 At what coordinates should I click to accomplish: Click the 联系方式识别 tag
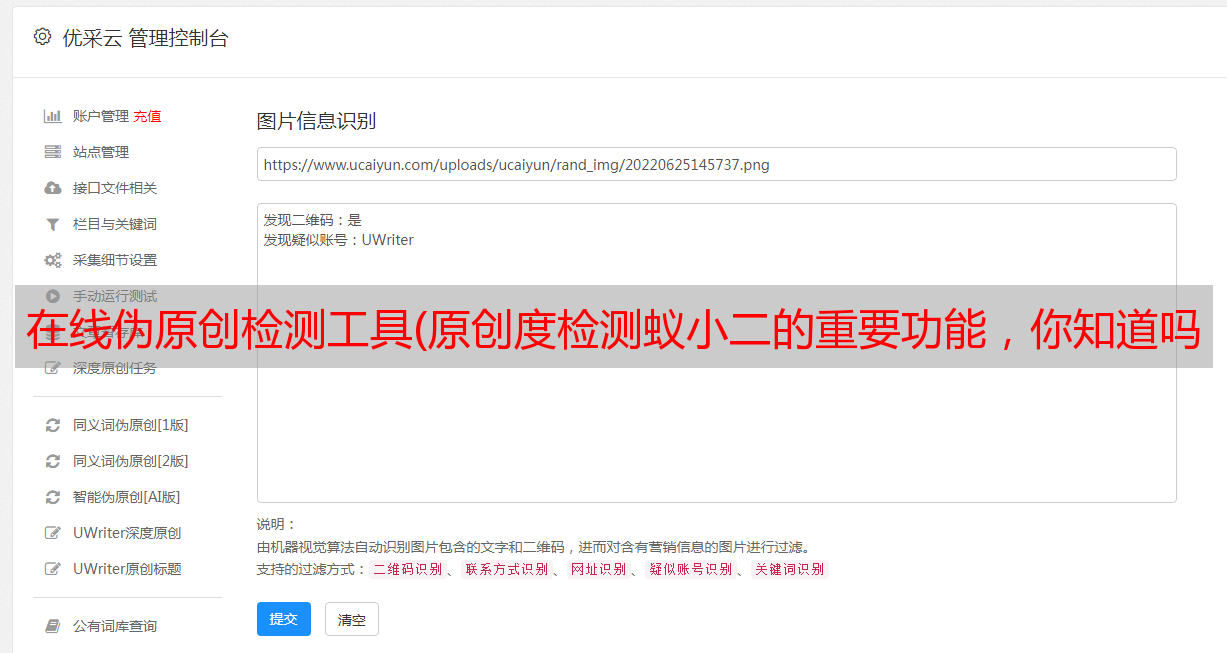(x=506, y=569)
